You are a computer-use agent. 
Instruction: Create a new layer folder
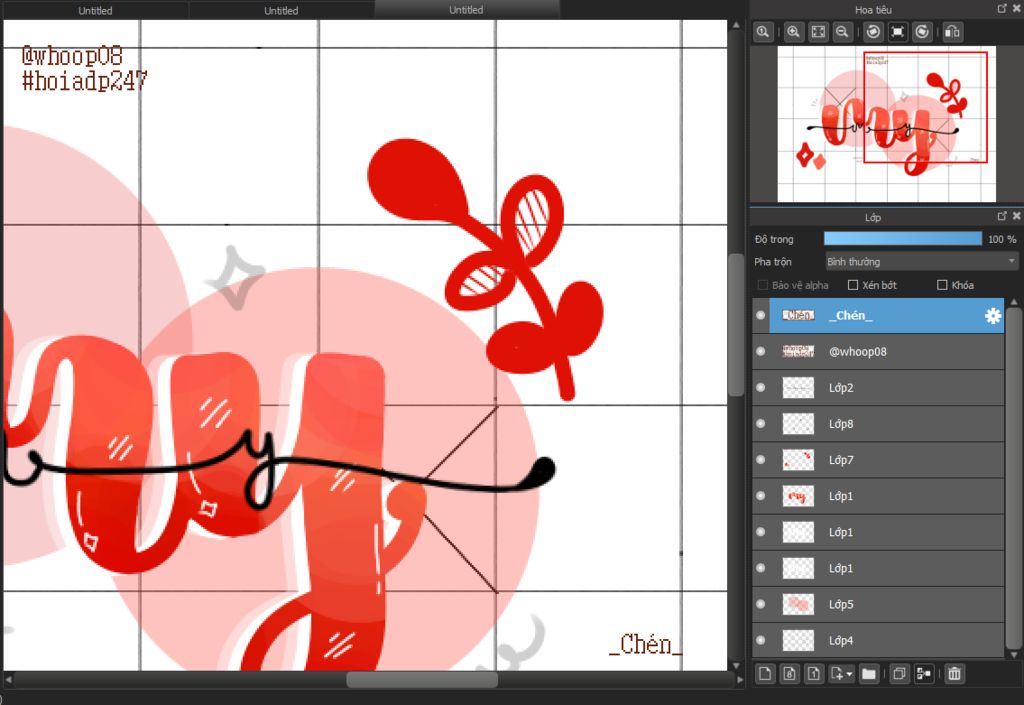[869, 674]
